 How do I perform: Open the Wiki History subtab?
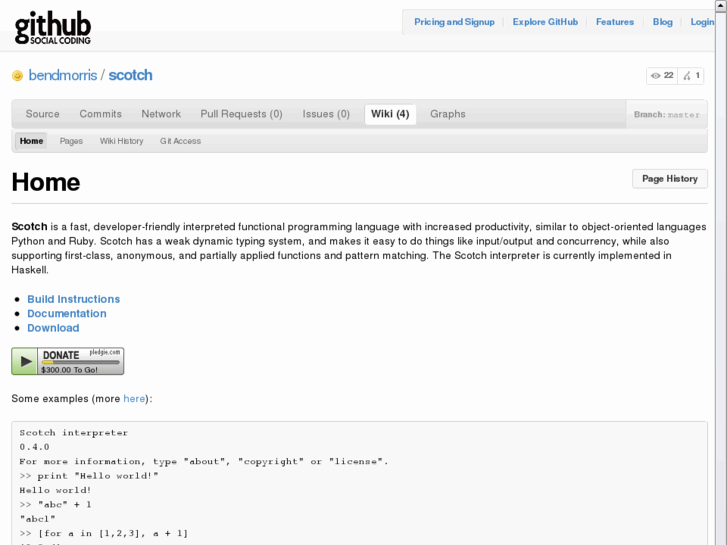(121, 141)
